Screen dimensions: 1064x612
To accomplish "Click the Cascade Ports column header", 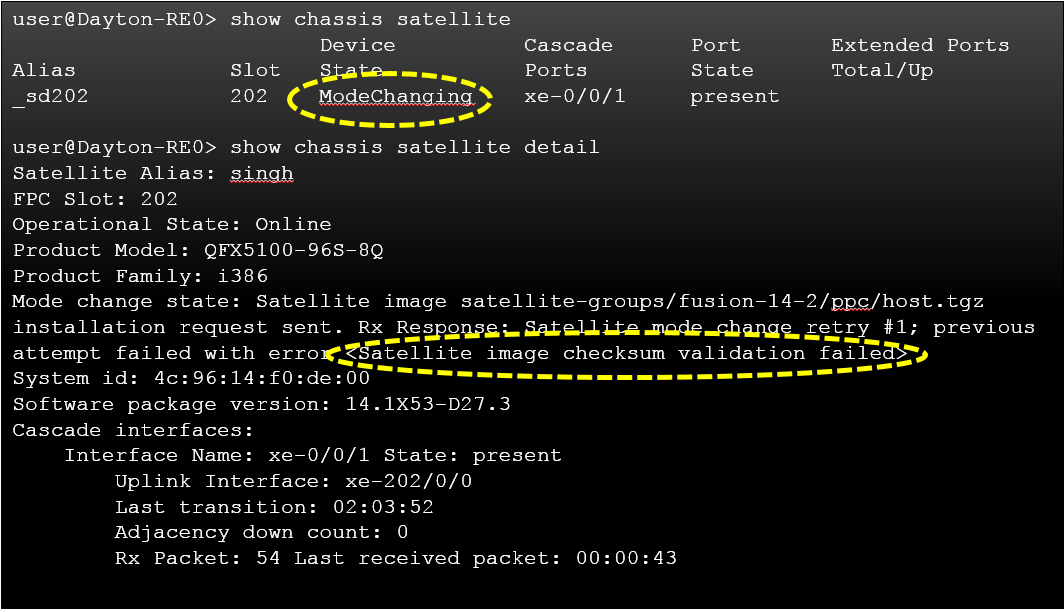I will pyautogui.click(x=568, y=58).
